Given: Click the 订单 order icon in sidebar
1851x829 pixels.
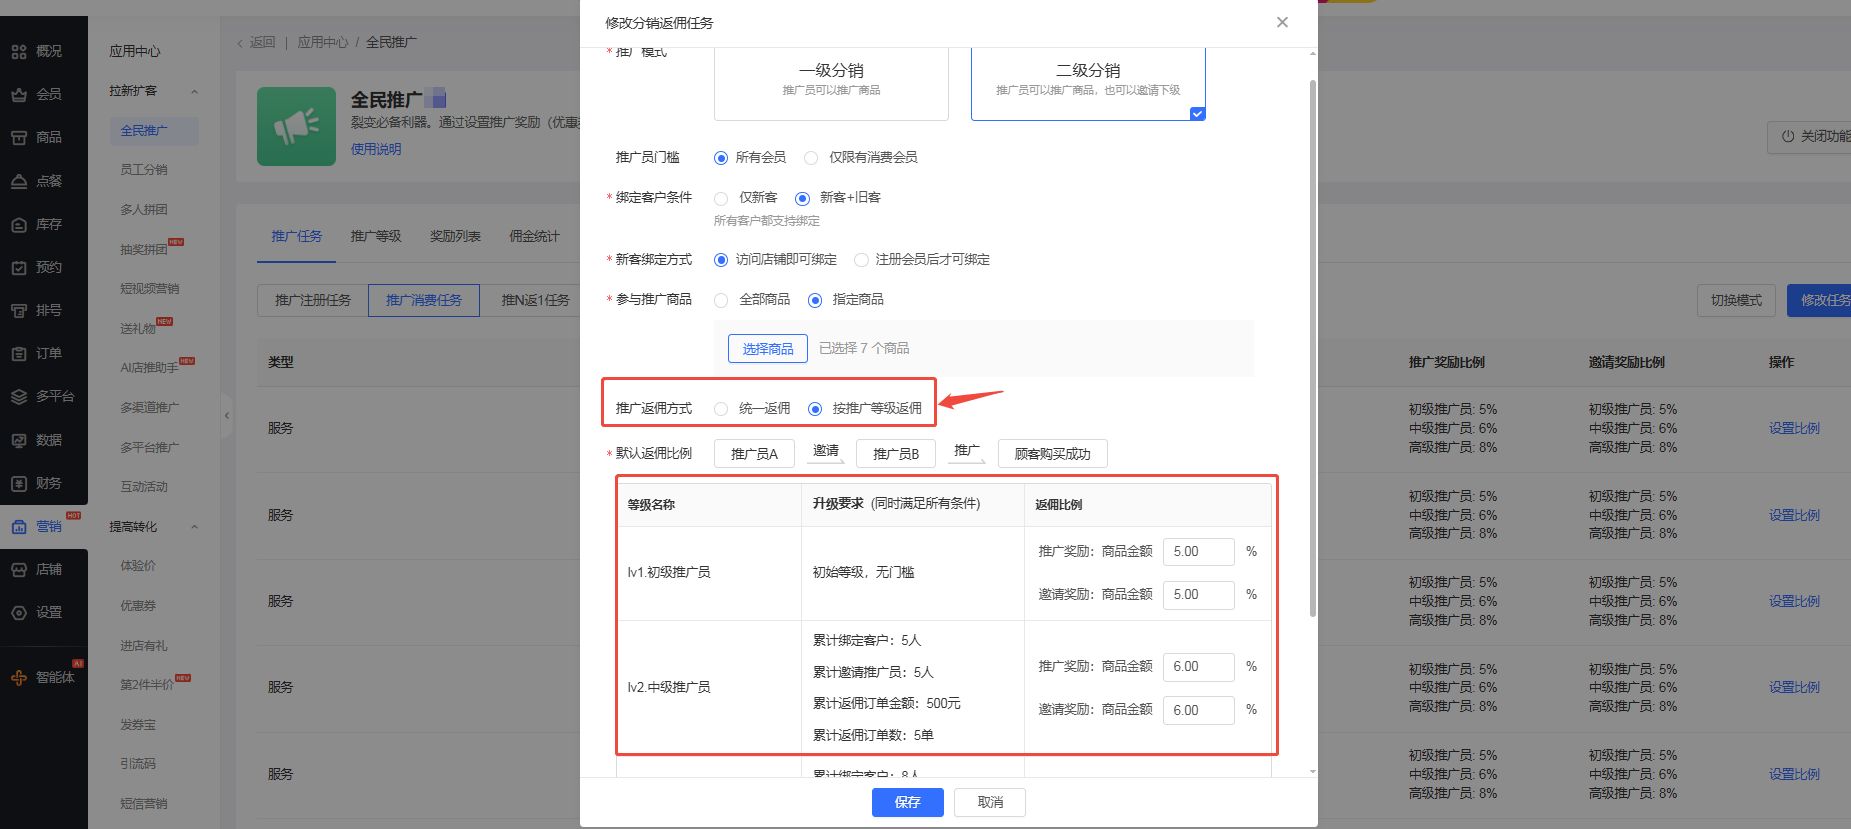Looking at the screenshot, I should click(19, 354).
